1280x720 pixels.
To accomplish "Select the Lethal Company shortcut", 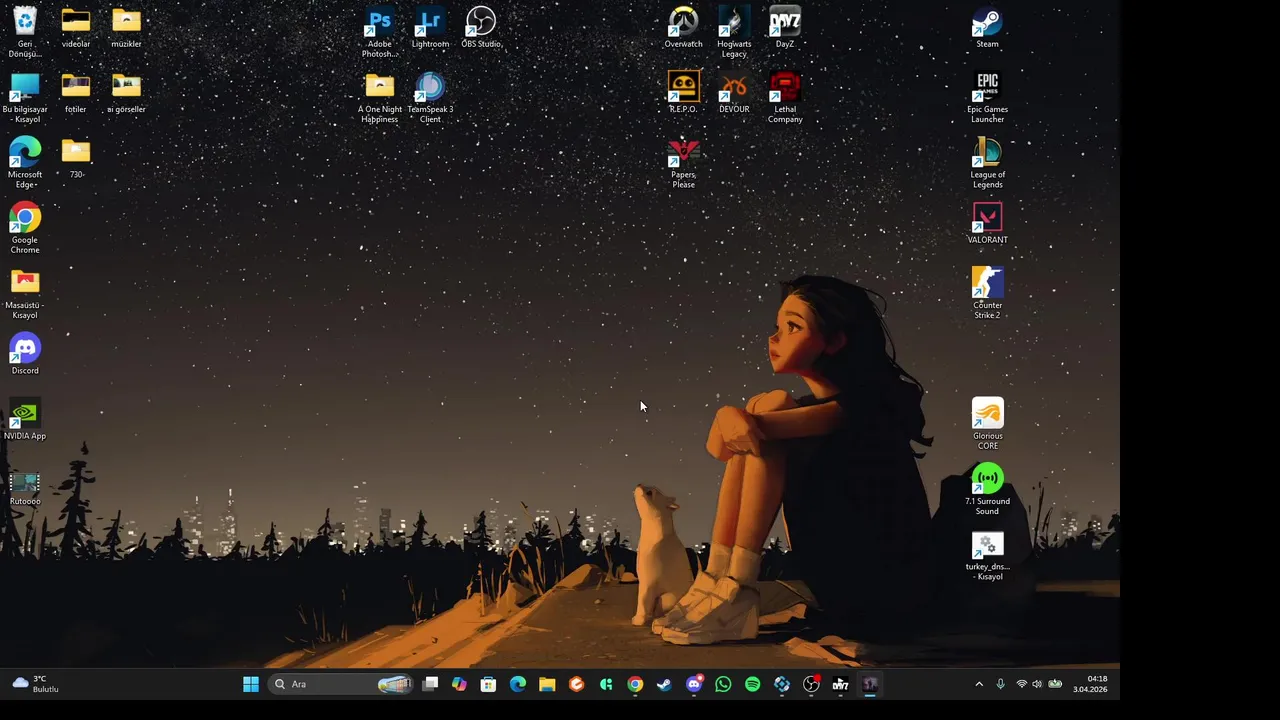I will [x=785, y=98].
